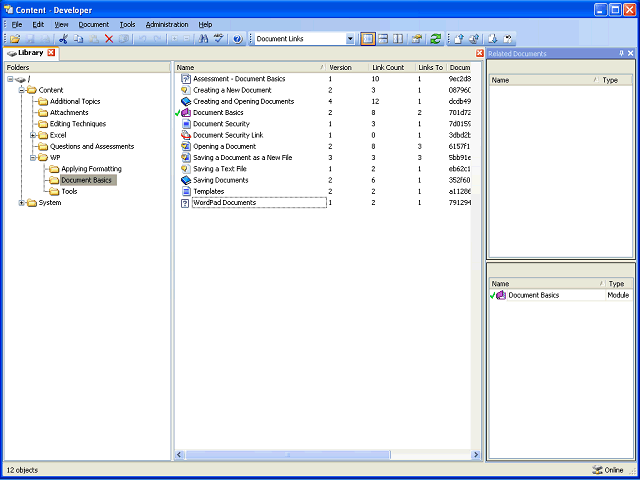Close the Related Documents panel
The width and height of the screenshot is (640, 480).
pos(631,53)
